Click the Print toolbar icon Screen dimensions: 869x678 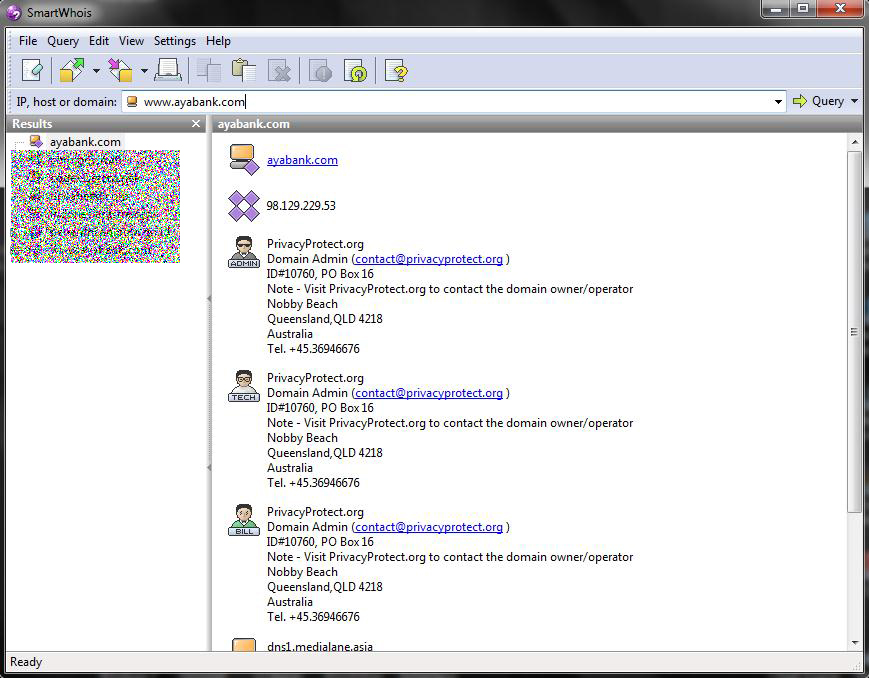tap(168, 71)
